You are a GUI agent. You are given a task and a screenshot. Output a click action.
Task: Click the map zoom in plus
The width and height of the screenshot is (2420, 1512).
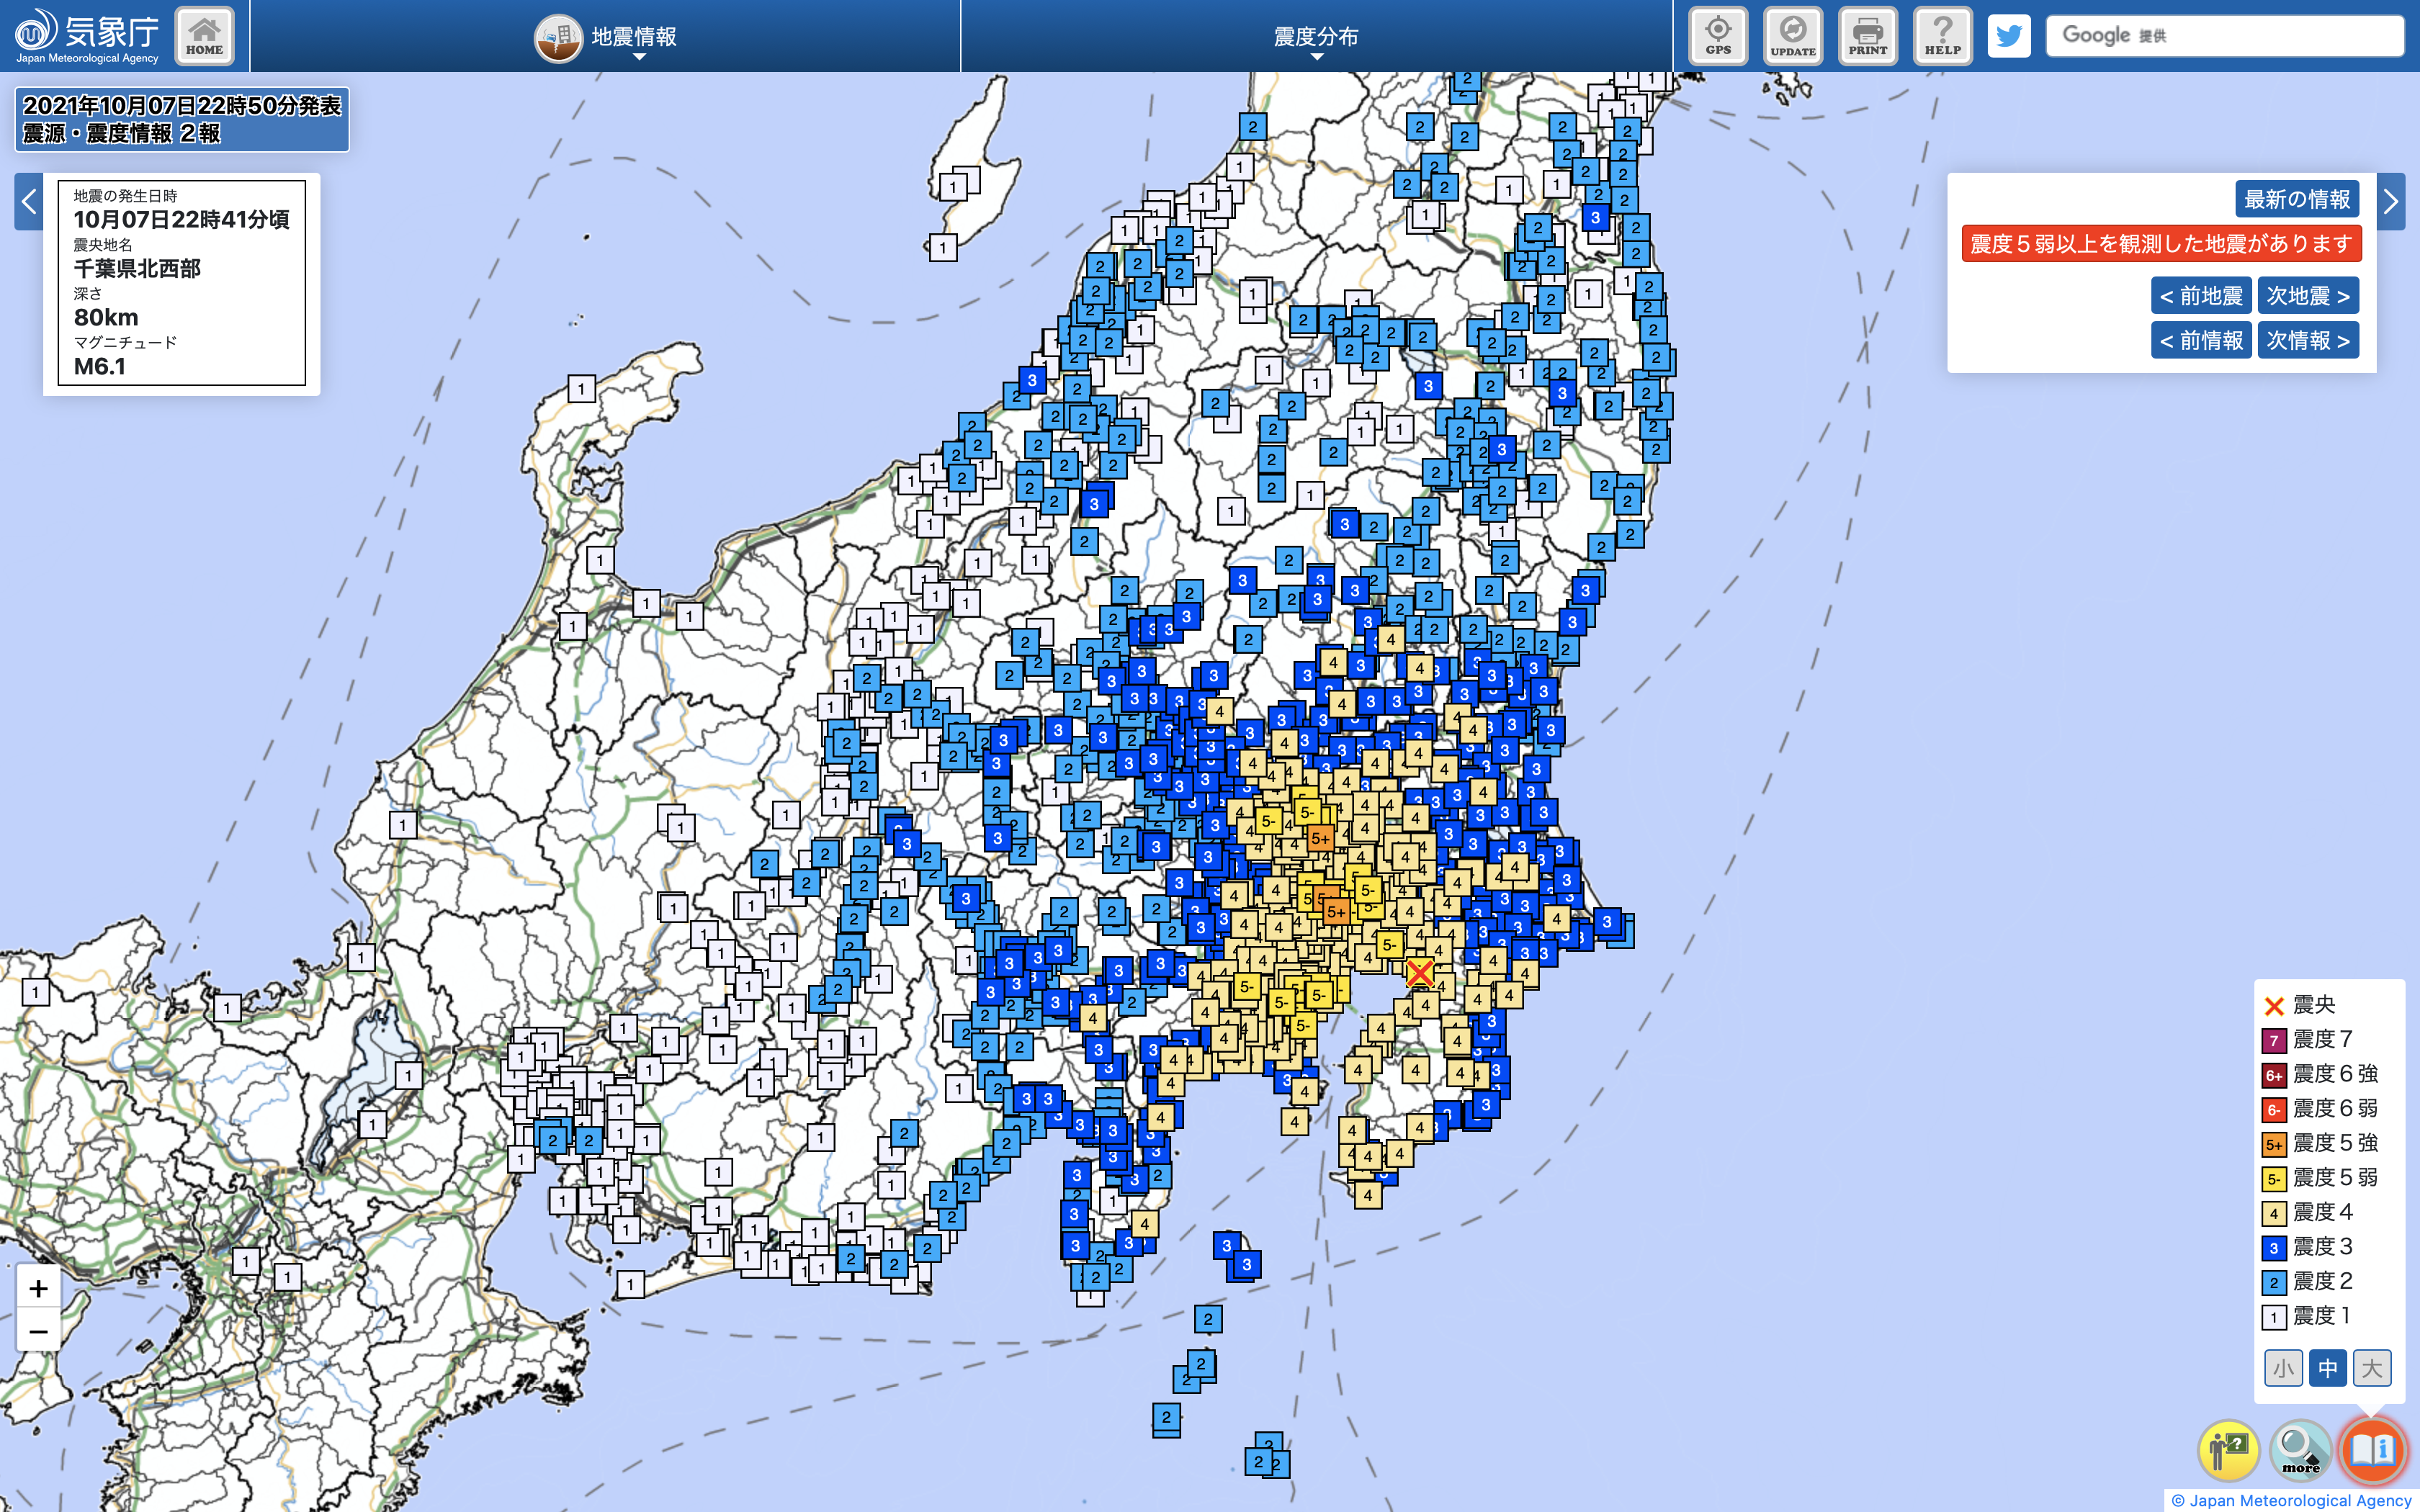click(38, 1288)
